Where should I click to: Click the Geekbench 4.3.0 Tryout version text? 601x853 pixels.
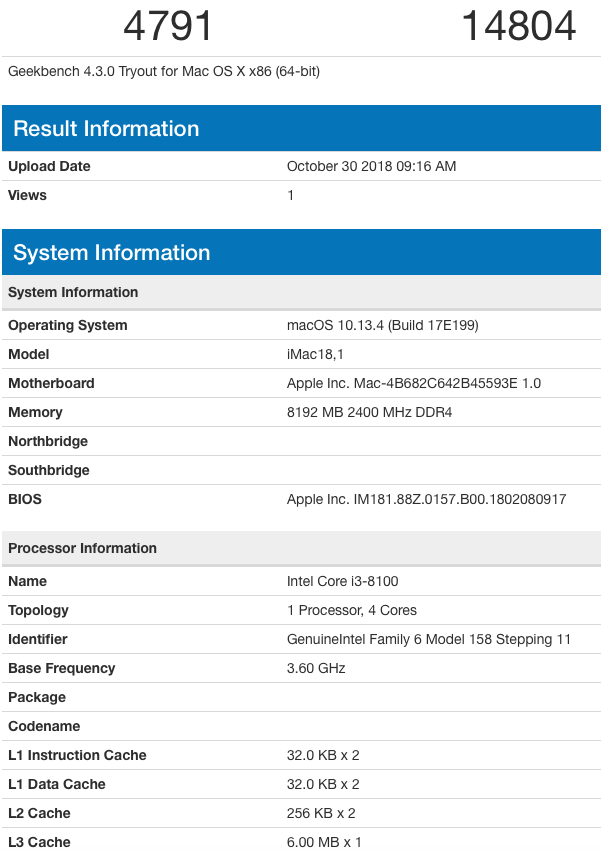coord(164,71)
